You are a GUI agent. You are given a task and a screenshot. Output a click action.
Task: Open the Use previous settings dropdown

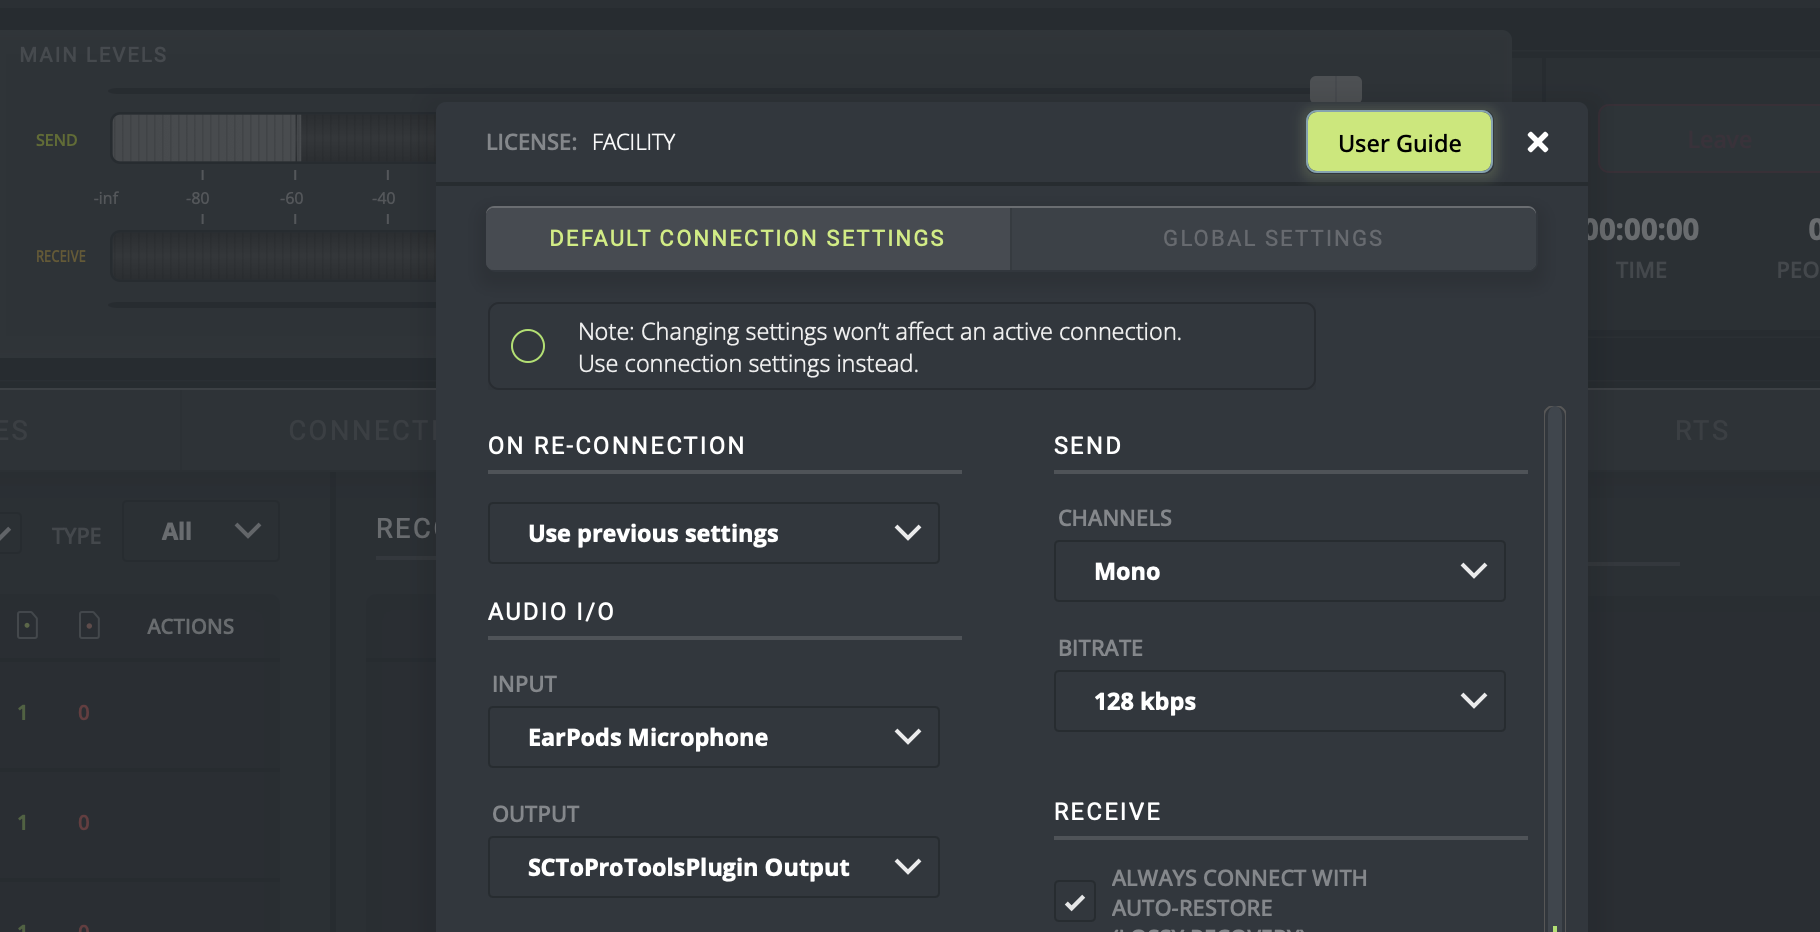[x=713, y=533]
